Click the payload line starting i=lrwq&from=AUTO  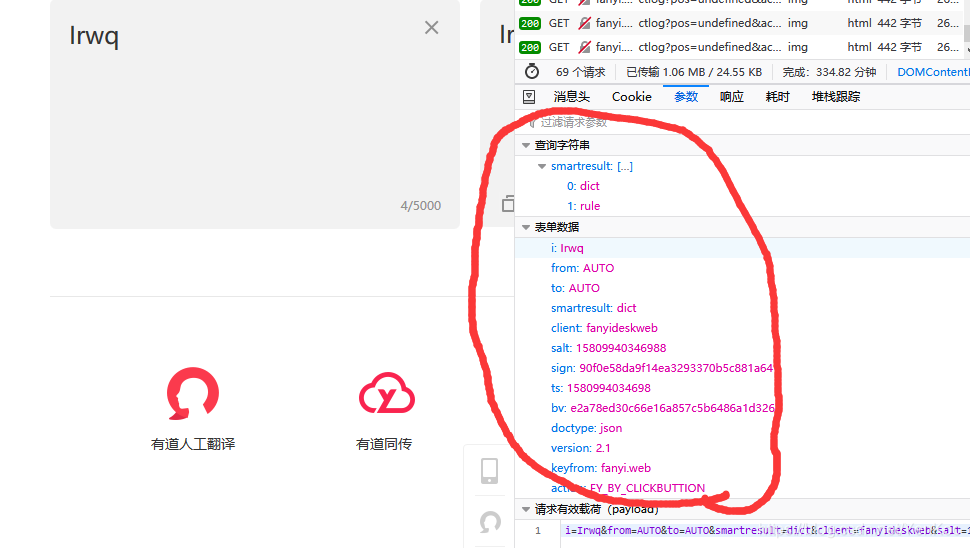tap(766, 530)
